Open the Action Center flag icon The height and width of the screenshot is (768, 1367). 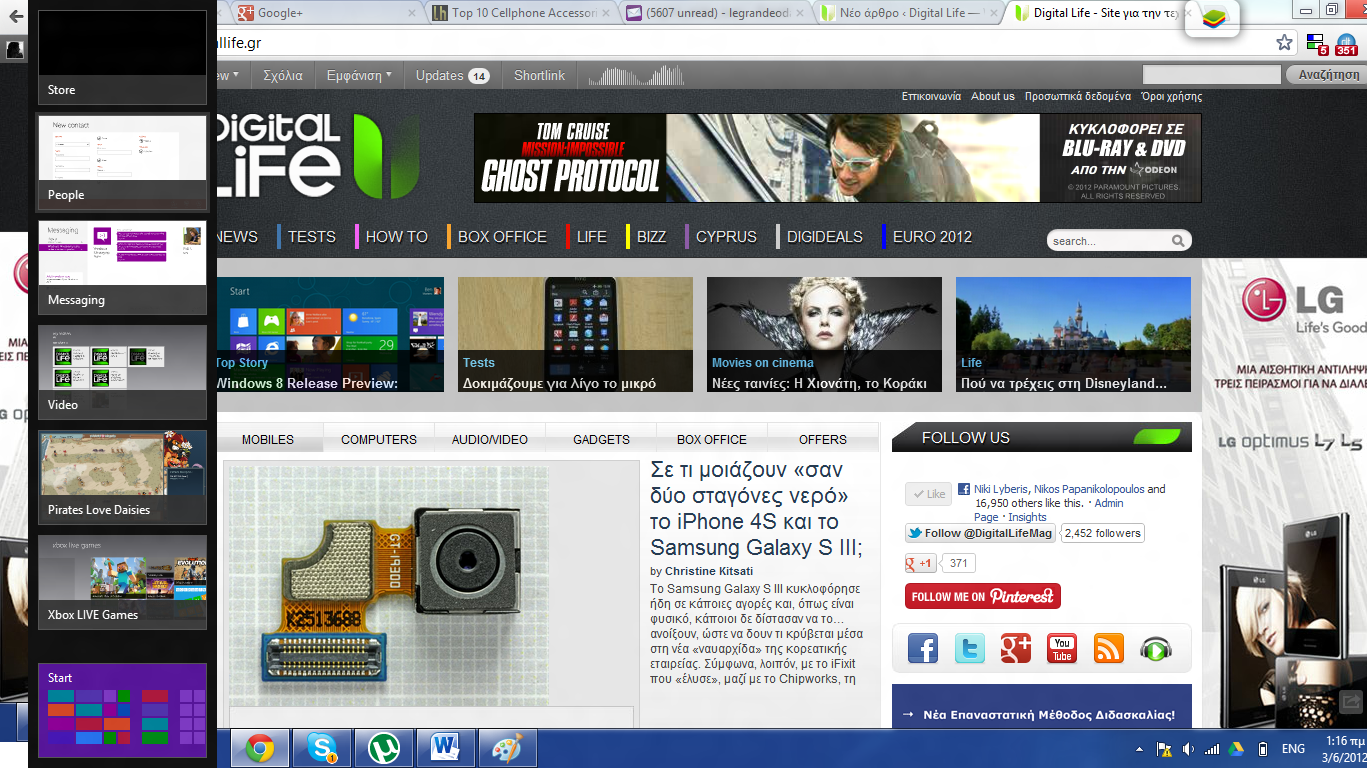click(1164, 749)
